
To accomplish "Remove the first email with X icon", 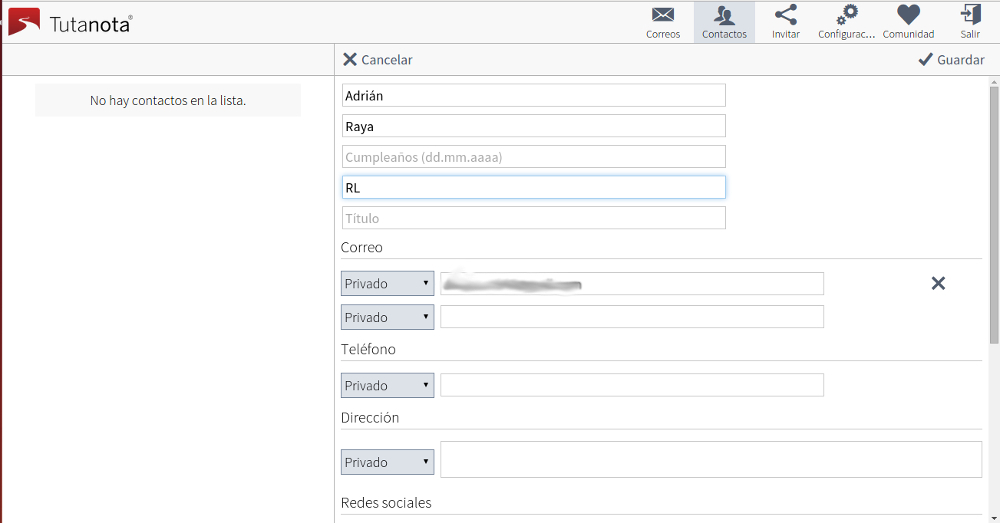I will [x=938, y=283].
